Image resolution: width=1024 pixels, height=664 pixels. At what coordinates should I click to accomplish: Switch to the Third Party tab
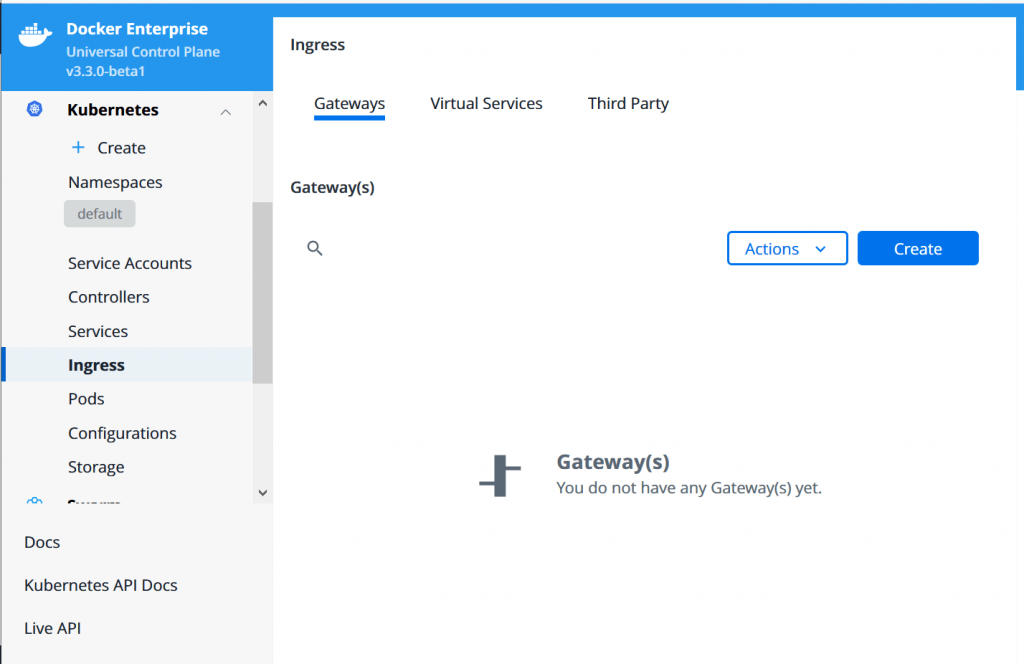pyautogui.click(x=628, y=104)
